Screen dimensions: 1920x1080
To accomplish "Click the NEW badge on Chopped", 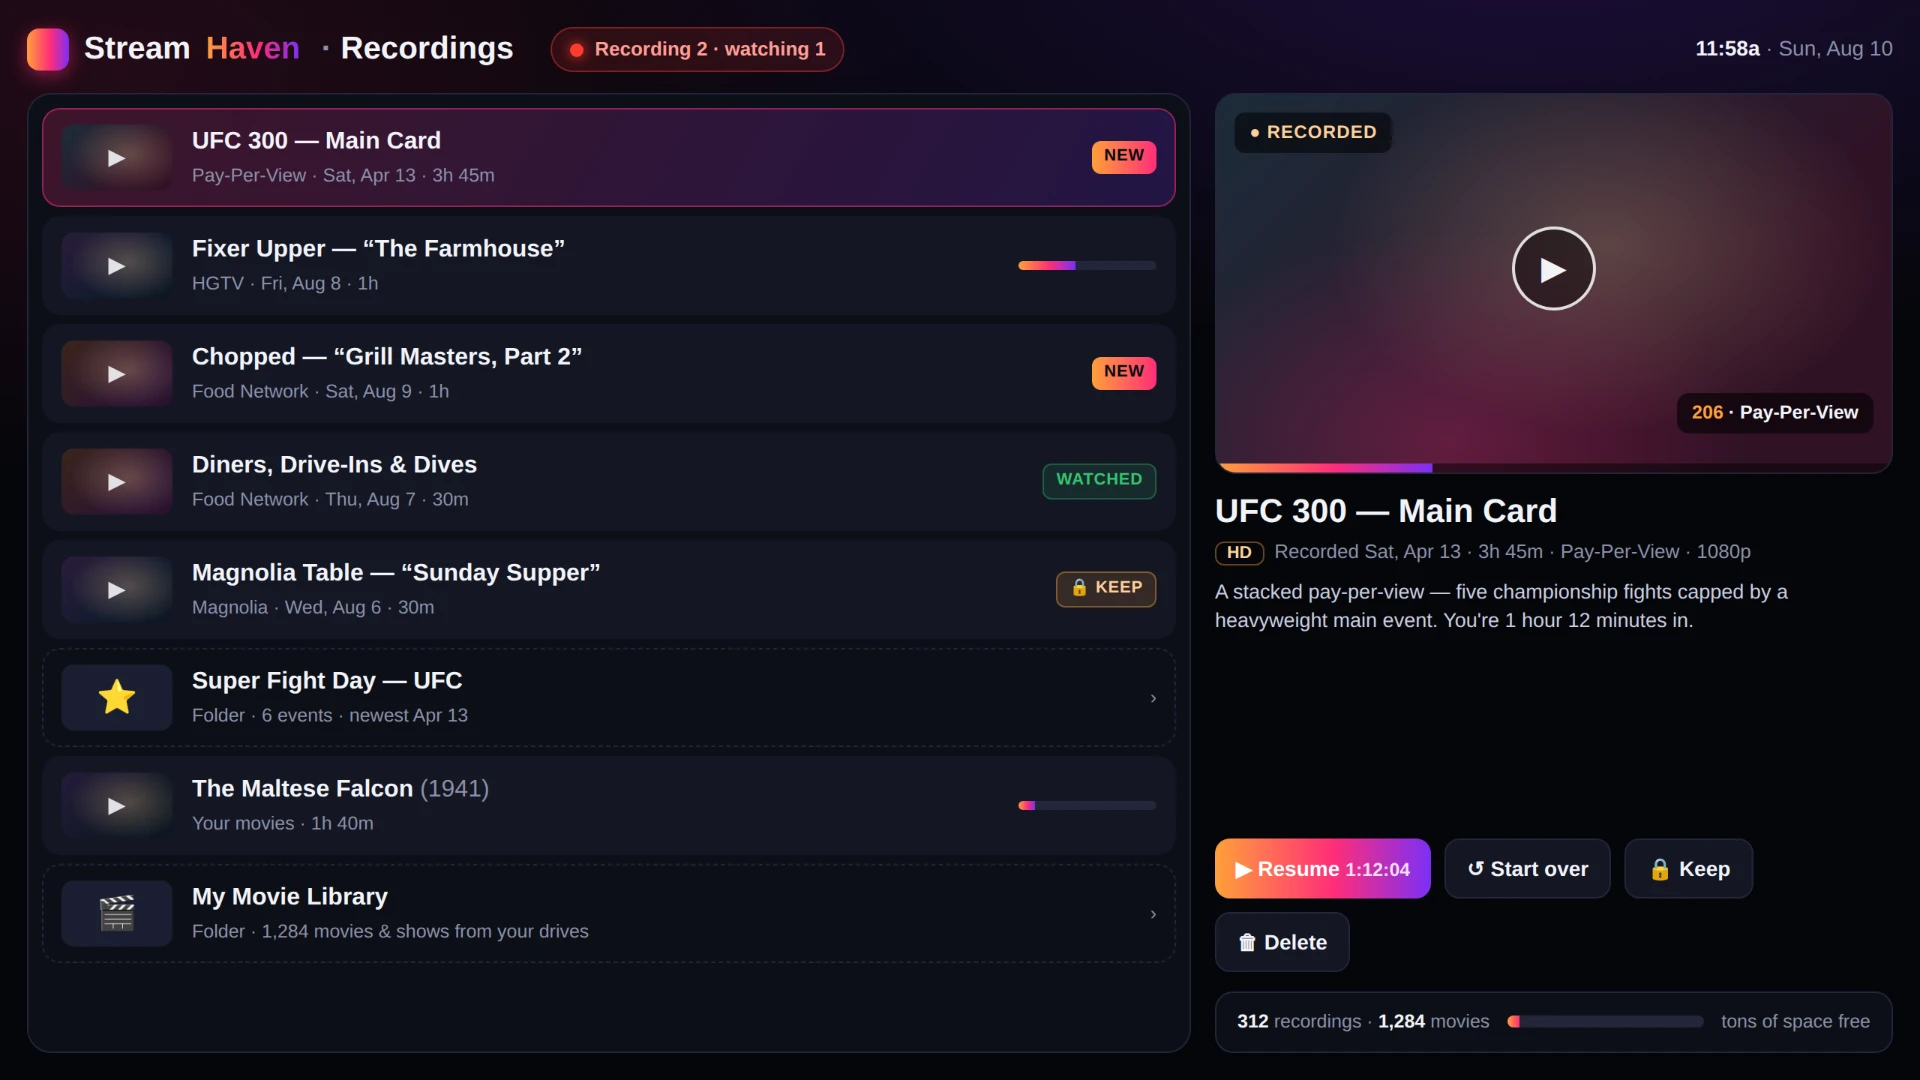I will click(1124, 372).
